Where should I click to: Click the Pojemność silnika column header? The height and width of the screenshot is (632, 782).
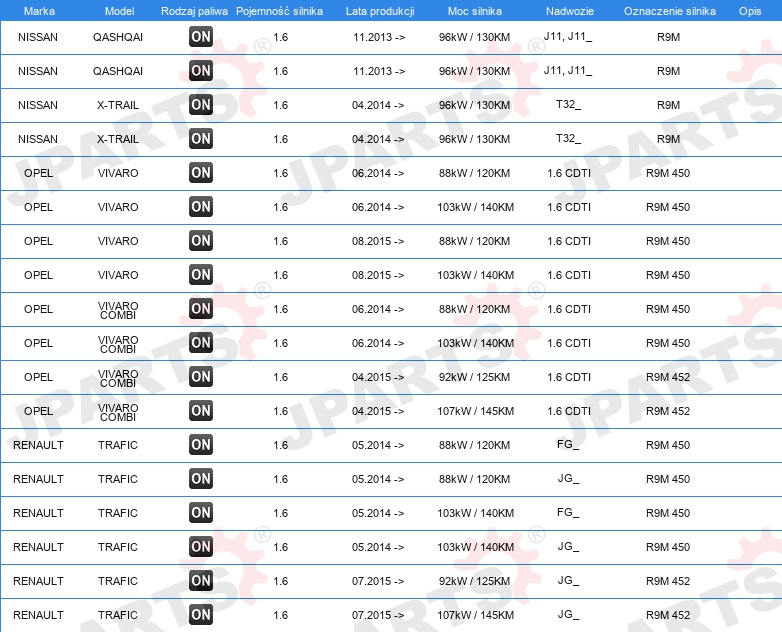(x=279, y=11)
